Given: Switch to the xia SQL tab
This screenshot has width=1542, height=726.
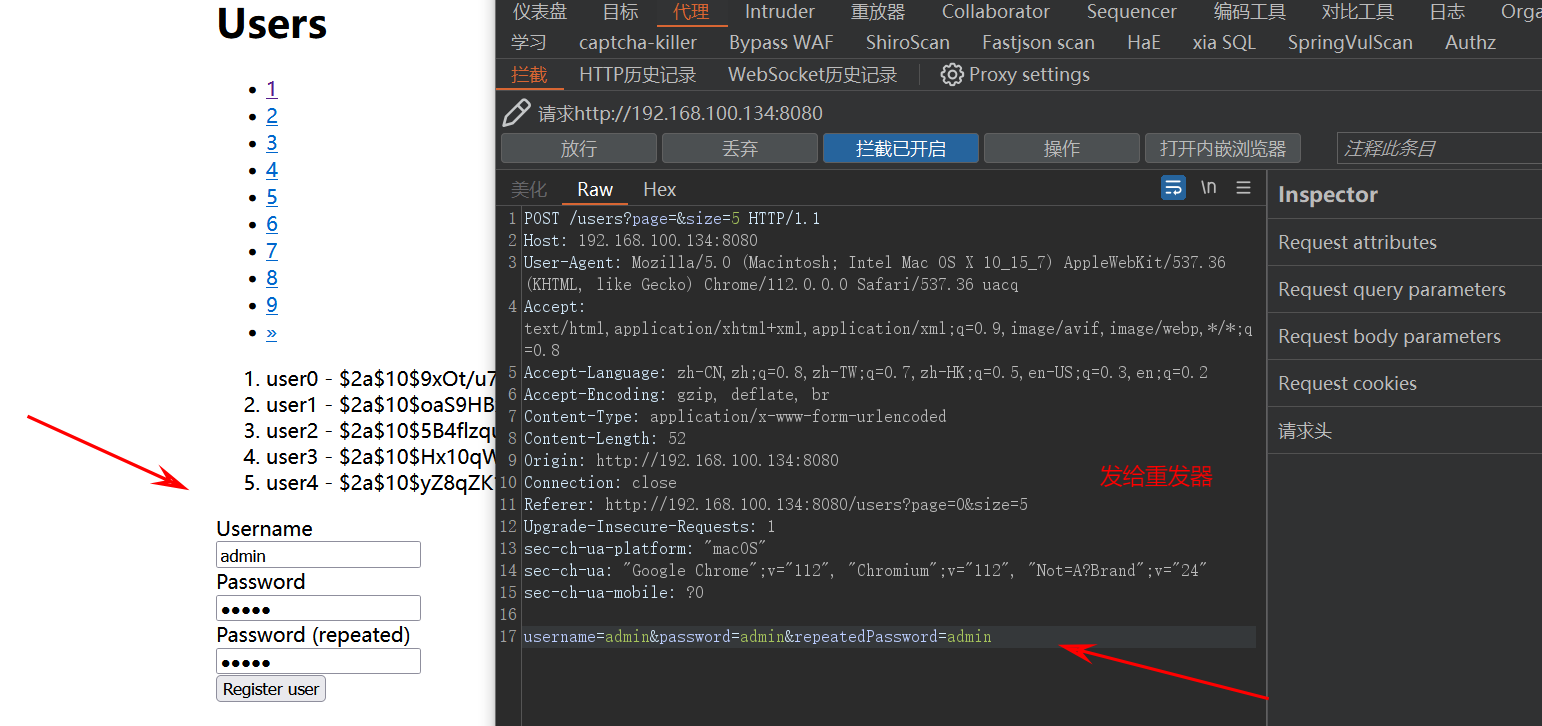Looking at the screenshot, I should pos(1224,43).
